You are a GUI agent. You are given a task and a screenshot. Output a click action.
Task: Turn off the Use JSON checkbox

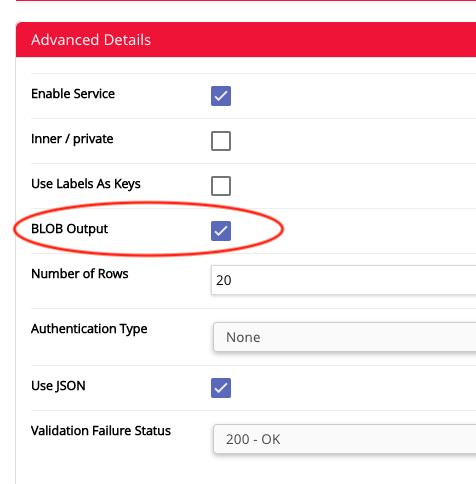(221, 388)
